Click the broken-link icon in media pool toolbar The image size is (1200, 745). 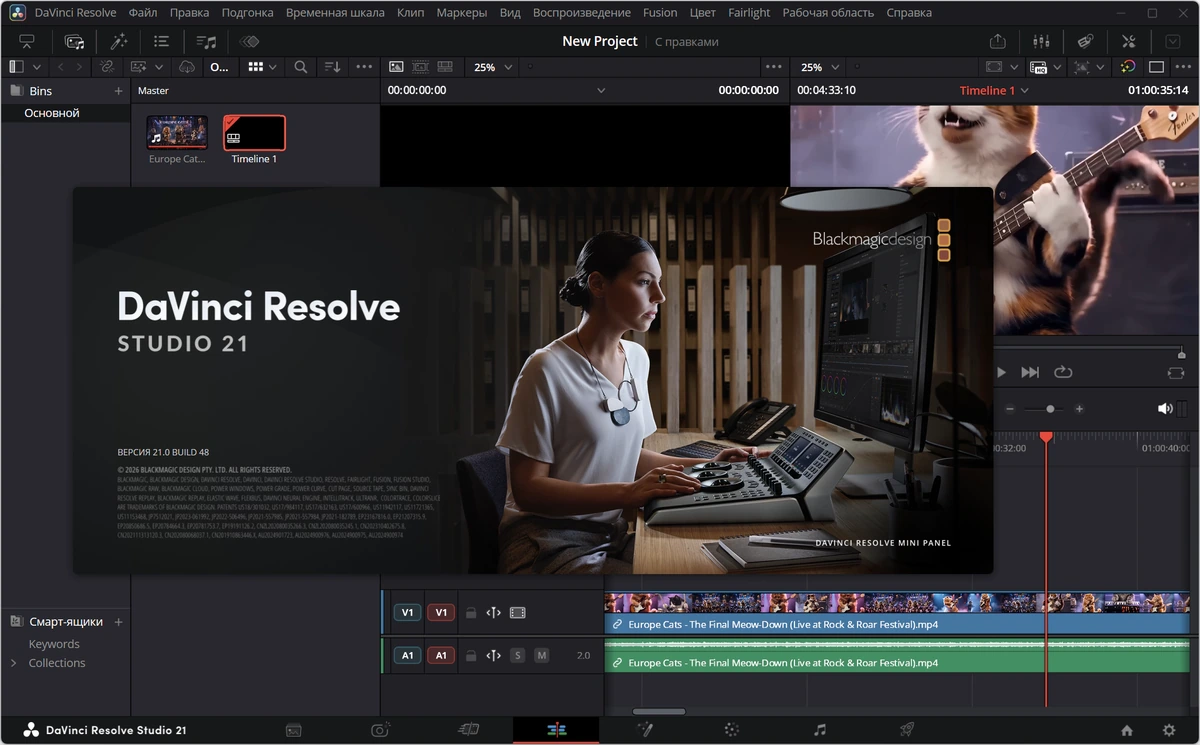pos(106,67)
